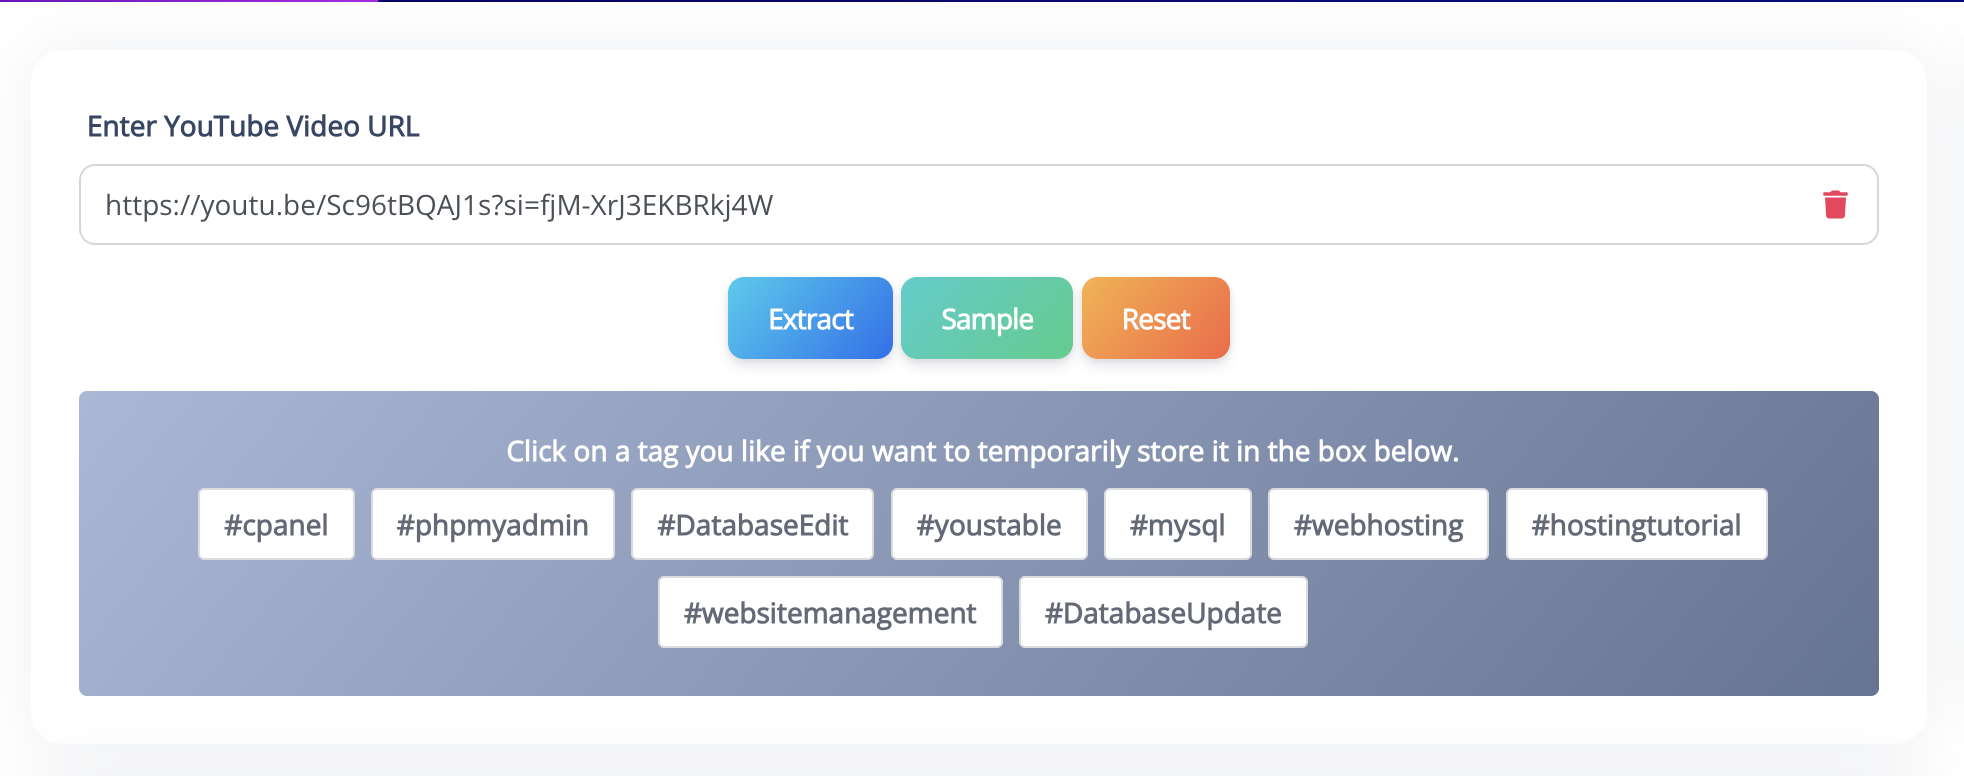Select the #cpanel tag
Viewport: 1964px width, 776px height.
[x=276, y=524]
